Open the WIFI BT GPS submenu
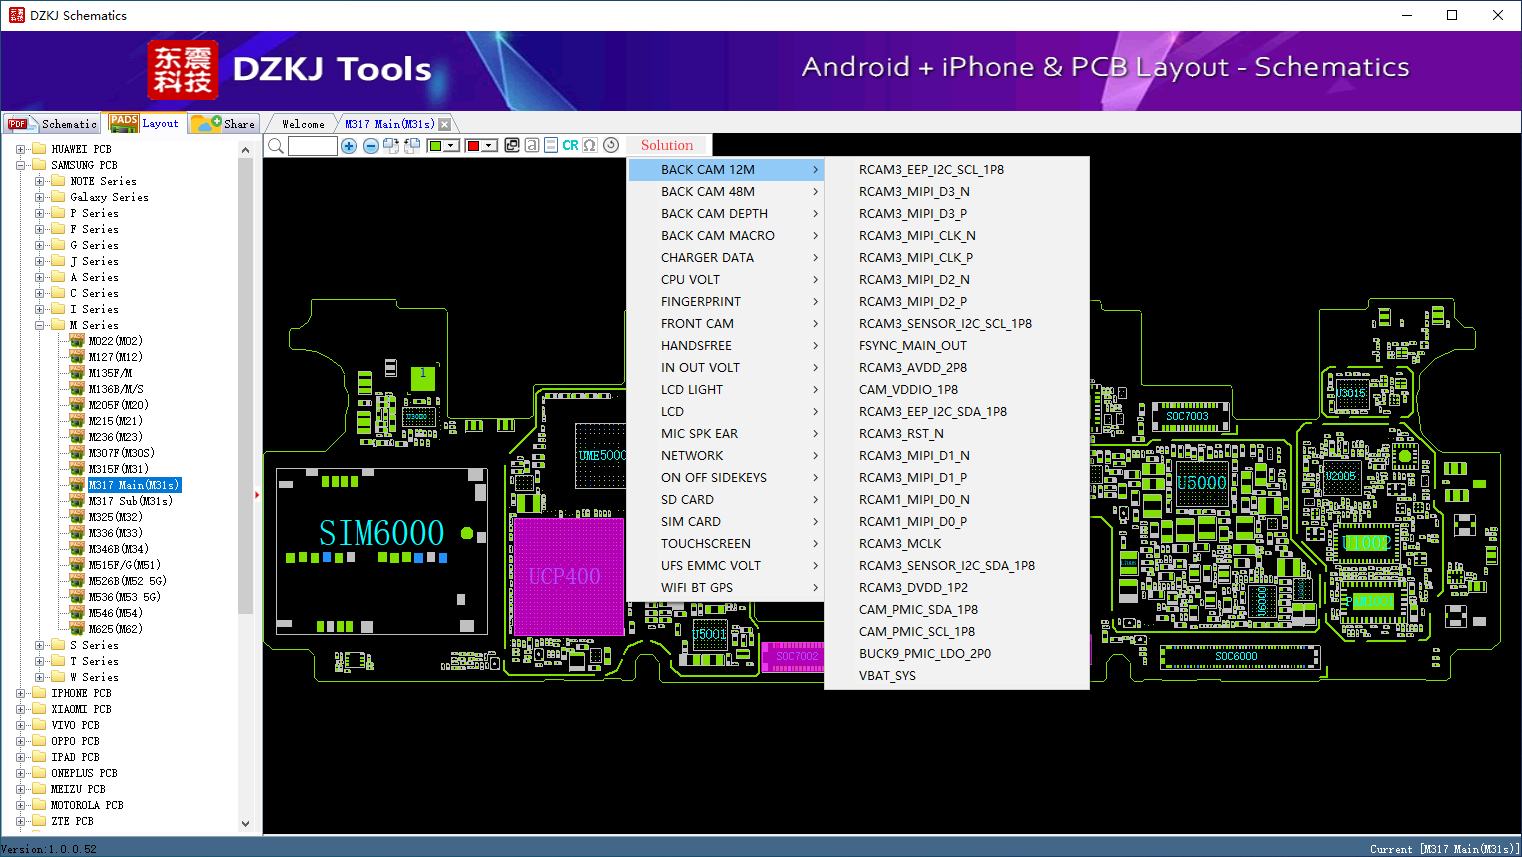The height and width of the screenshot is (857, 1522). [x=727, y=588]
